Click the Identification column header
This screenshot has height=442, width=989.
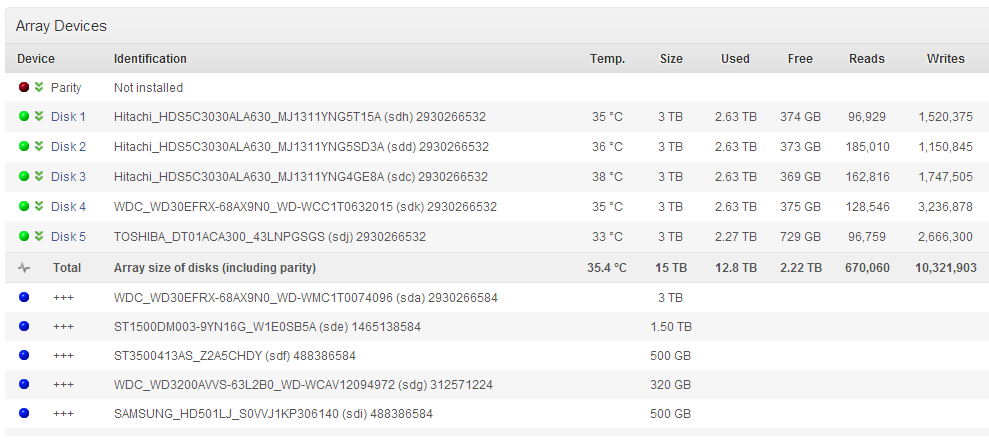pyautogui.click(x=150, y=59)
